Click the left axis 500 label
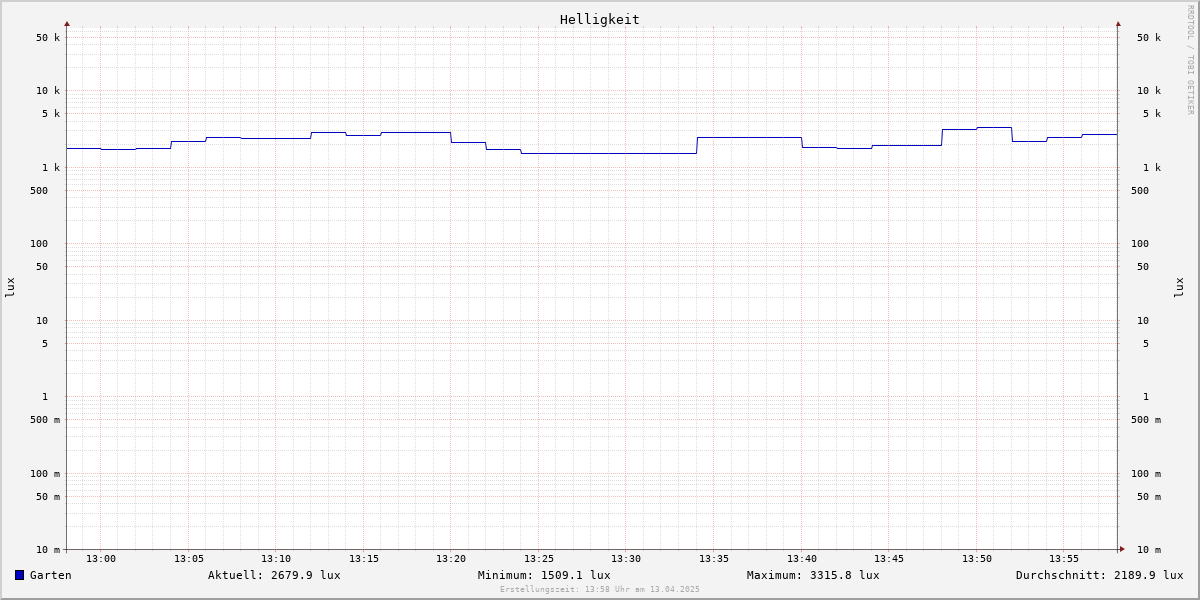1200x600 pixels. (39, 191)
